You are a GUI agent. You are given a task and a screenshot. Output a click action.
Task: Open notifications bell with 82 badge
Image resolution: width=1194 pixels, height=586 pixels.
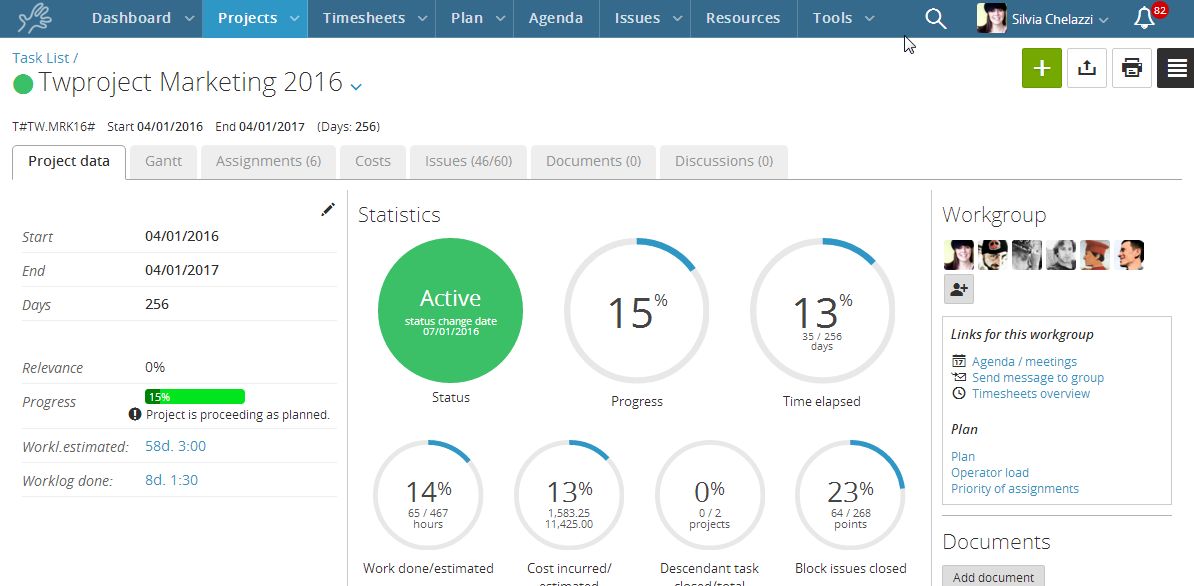coord(1145,18)
